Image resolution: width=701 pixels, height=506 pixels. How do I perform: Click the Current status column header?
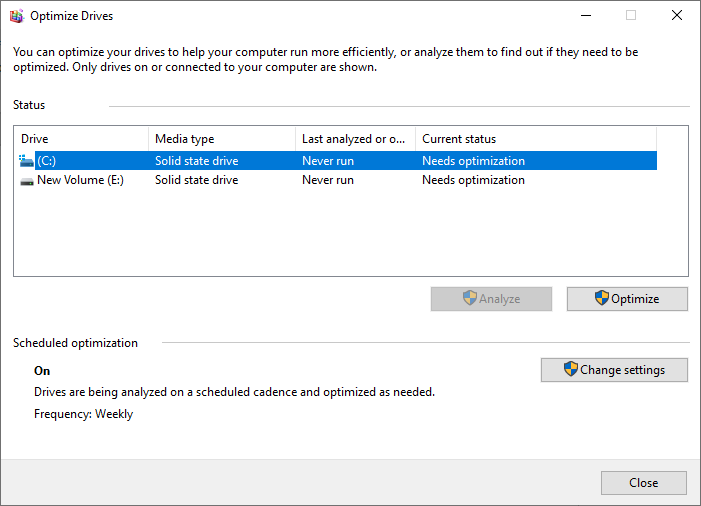[536, 139]
